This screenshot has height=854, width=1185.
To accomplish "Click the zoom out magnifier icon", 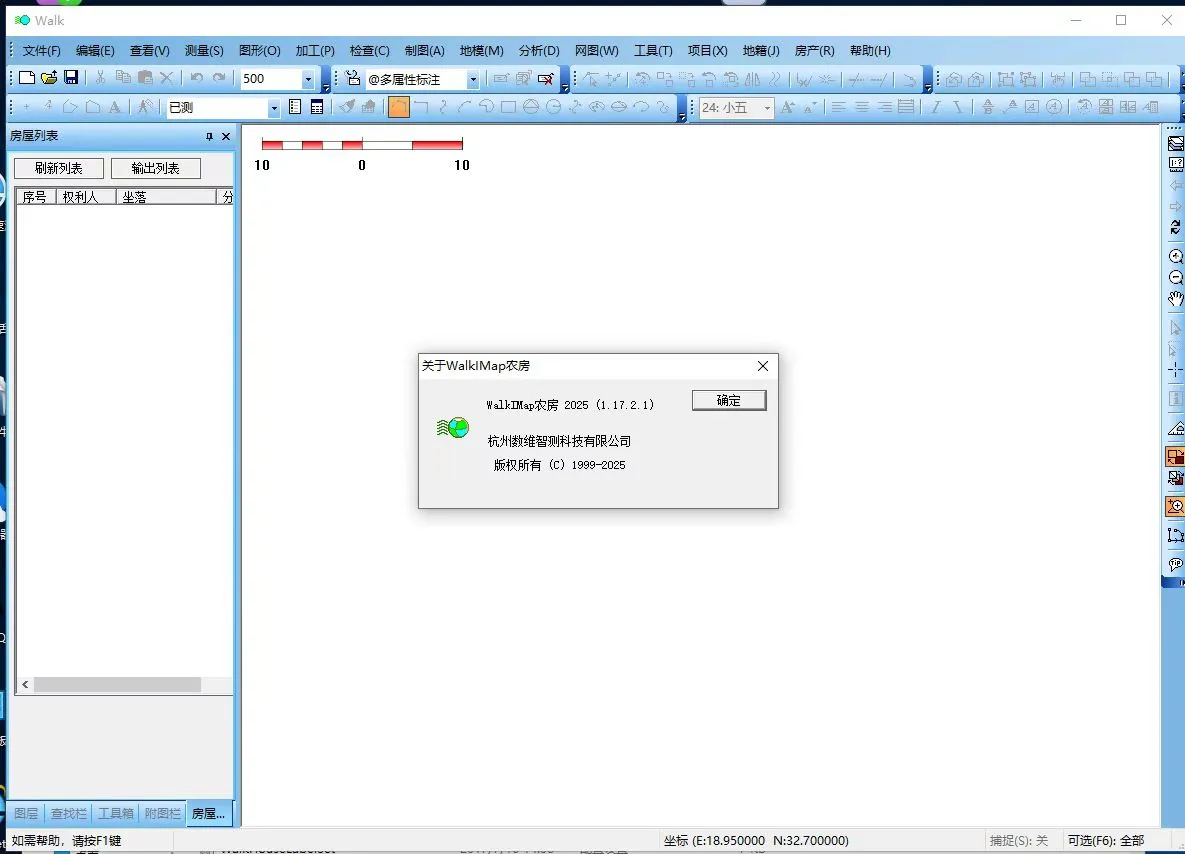I will pos(1175,277).
